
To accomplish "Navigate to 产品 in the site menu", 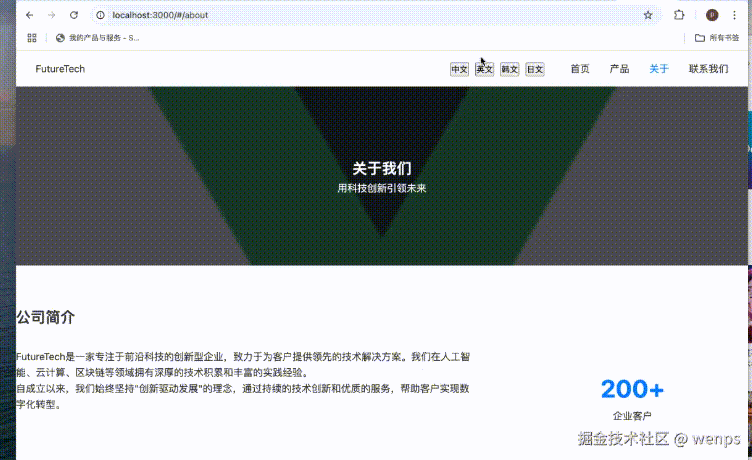I will [x=619, y=69].
